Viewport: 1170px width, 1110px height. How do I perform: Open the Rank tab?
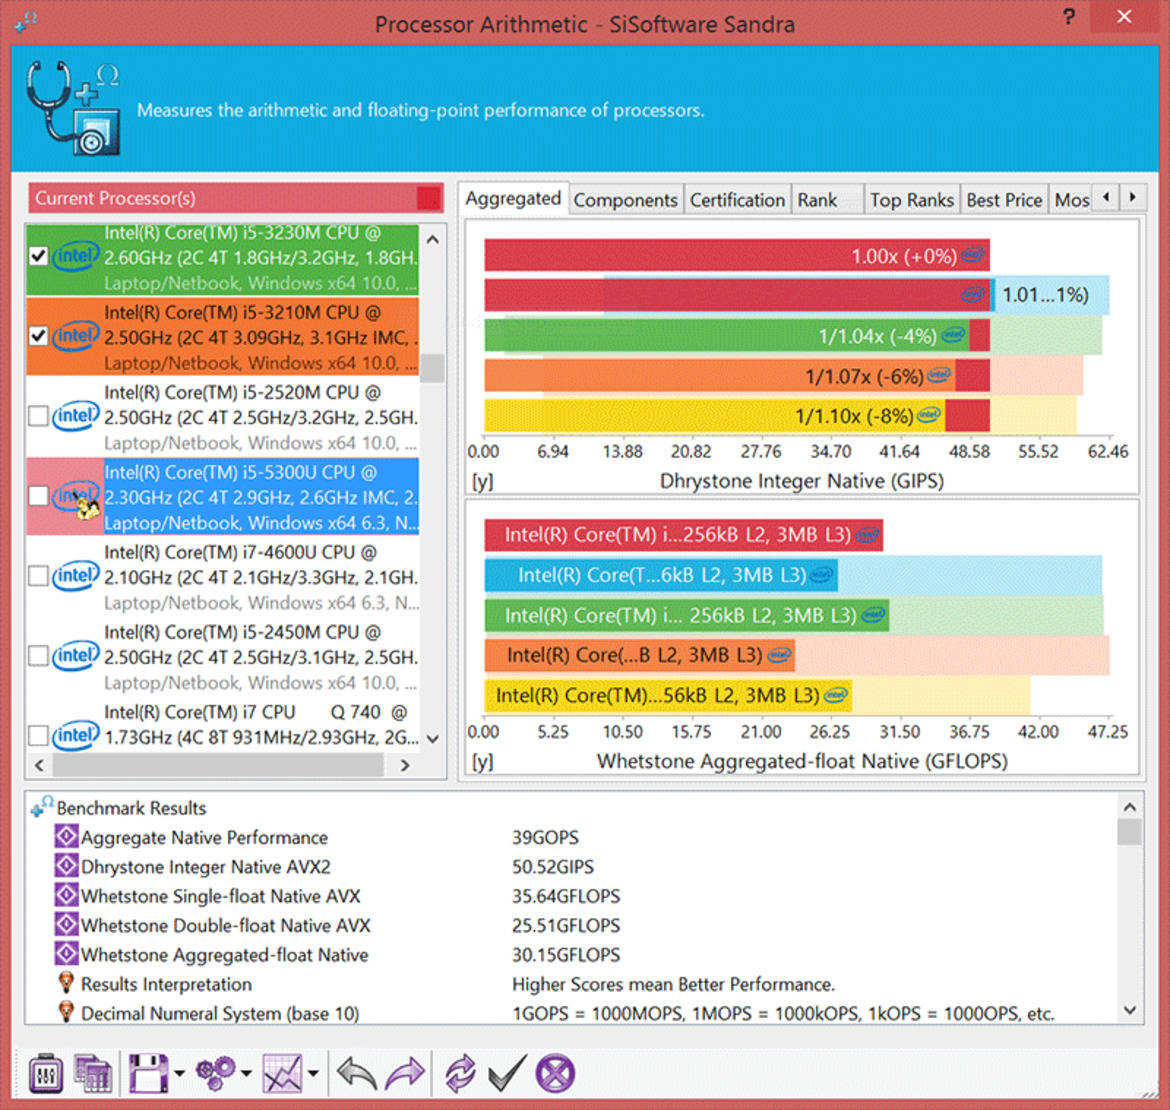click(x=827, y=200)
